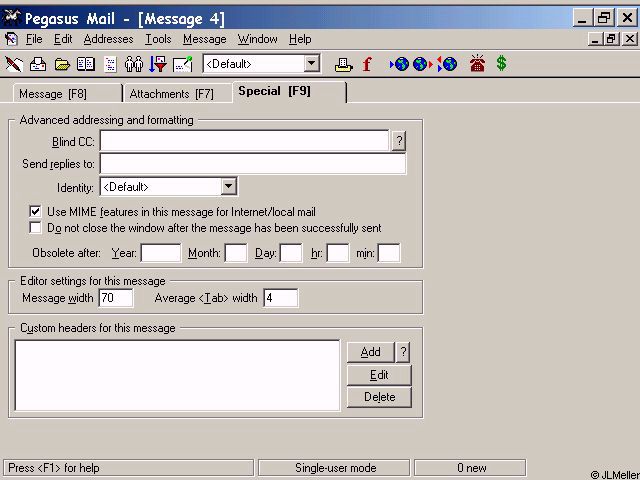Switch to the Attachments [F7] tab
The image size is (640, 480).
(177, 94)
